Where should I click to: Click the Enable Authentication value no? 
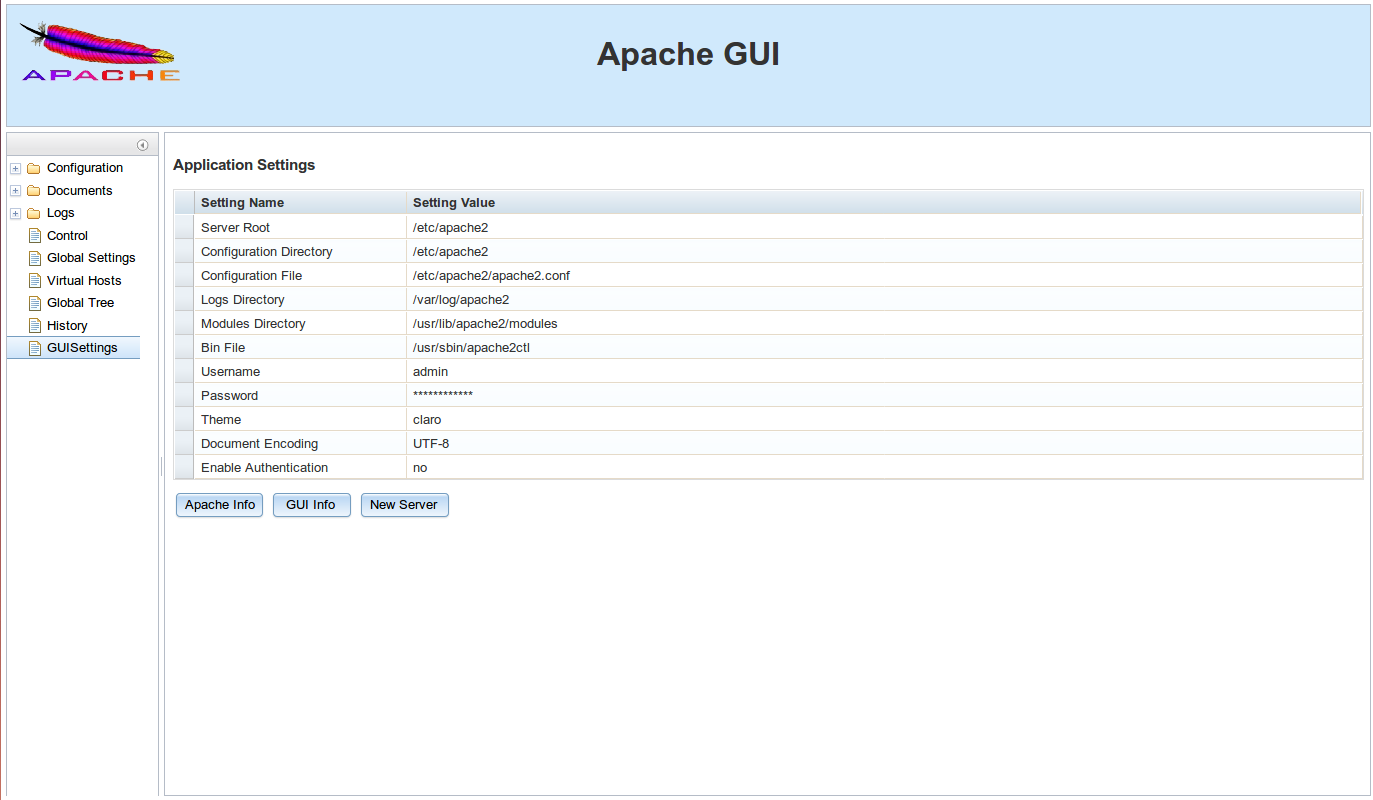coord(420,468)
